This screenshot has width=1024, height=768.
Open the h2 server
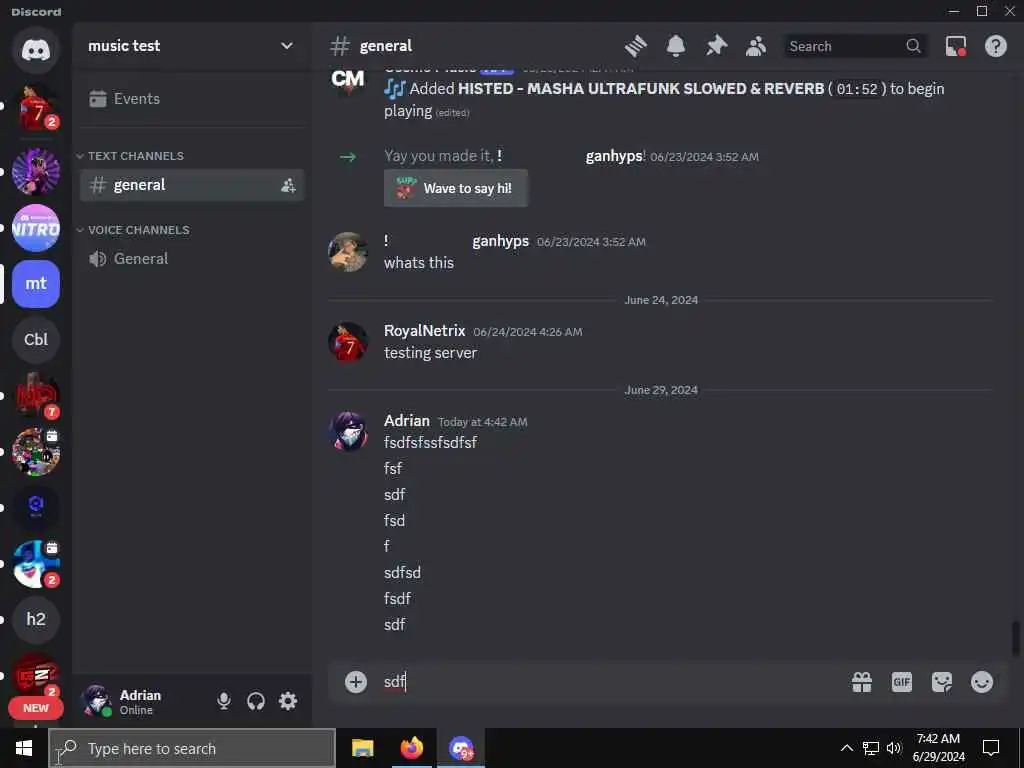[36, 619]
